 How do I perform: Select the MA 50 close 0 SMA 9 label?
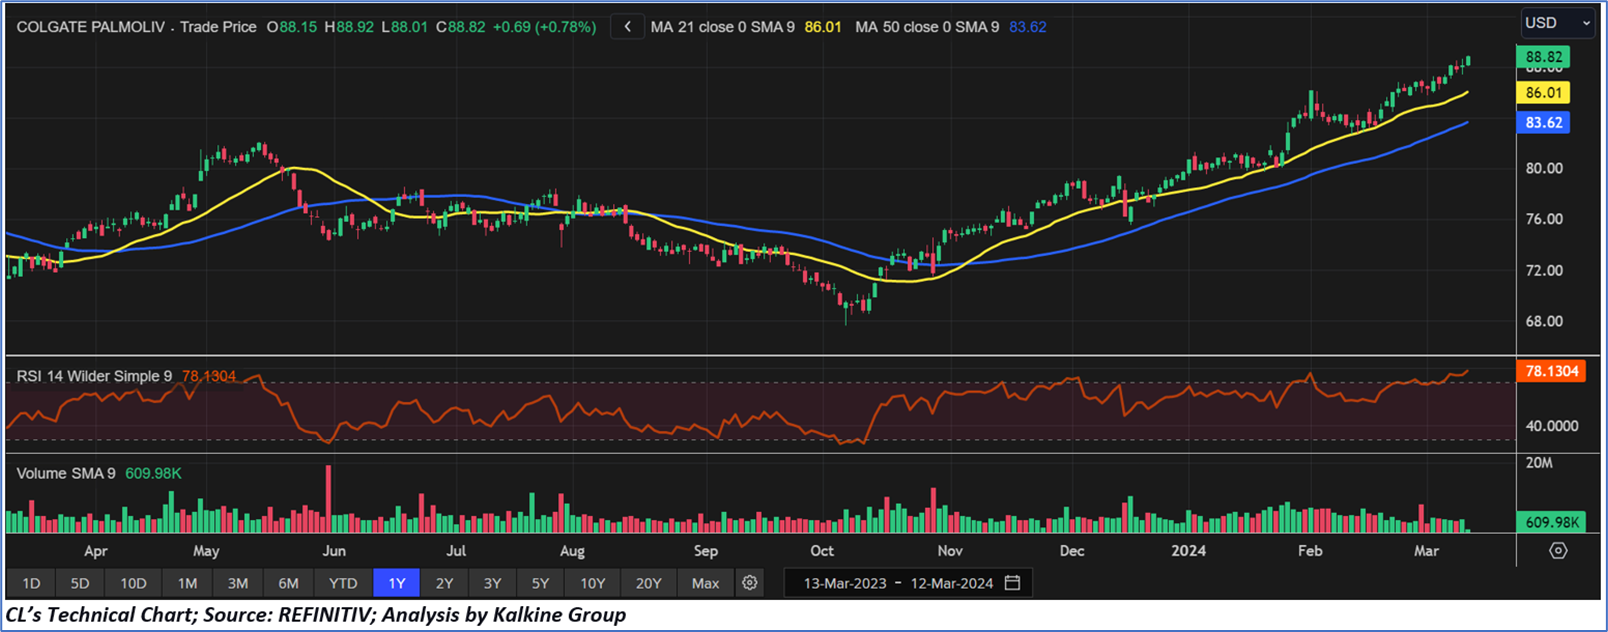tap(927, 27)
